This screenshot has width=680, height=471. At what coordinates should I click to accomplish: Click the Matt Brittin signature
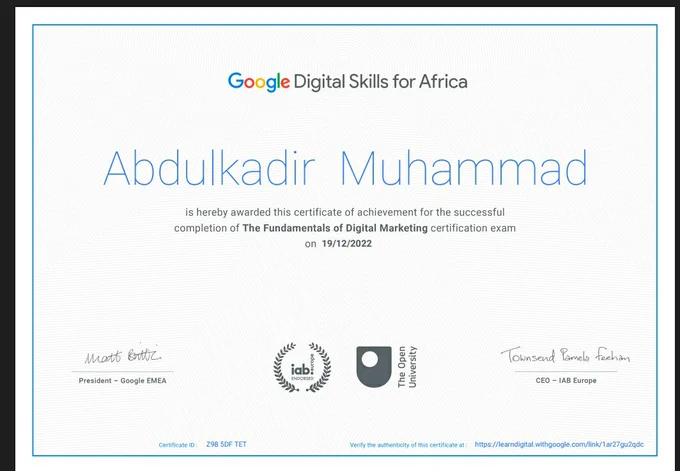(123, 356)
